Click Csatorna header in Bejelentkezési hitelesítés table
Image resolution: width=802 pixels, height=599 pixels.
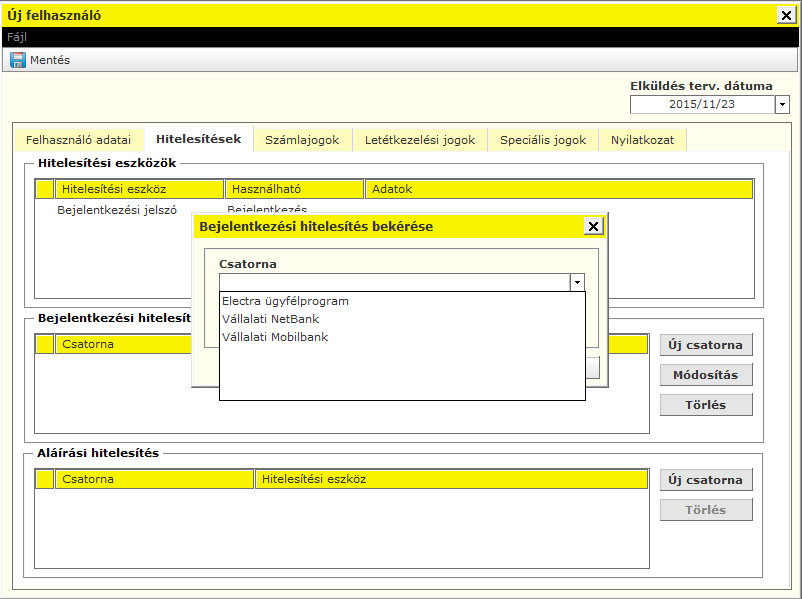[x=123, y=344]
